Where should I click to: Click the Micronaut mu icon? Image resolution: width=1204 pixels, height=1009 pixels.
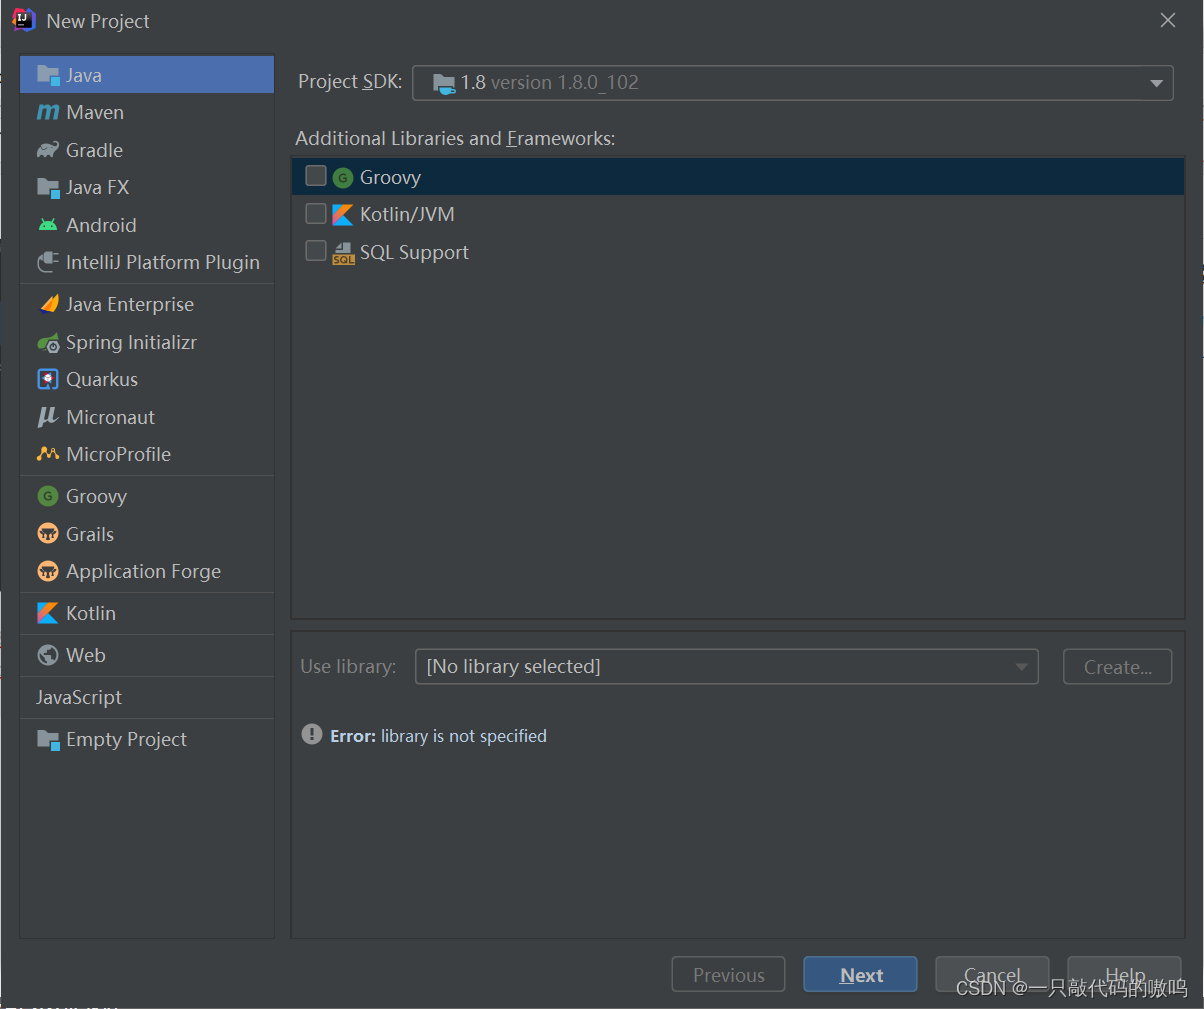(x=48, y=417)
